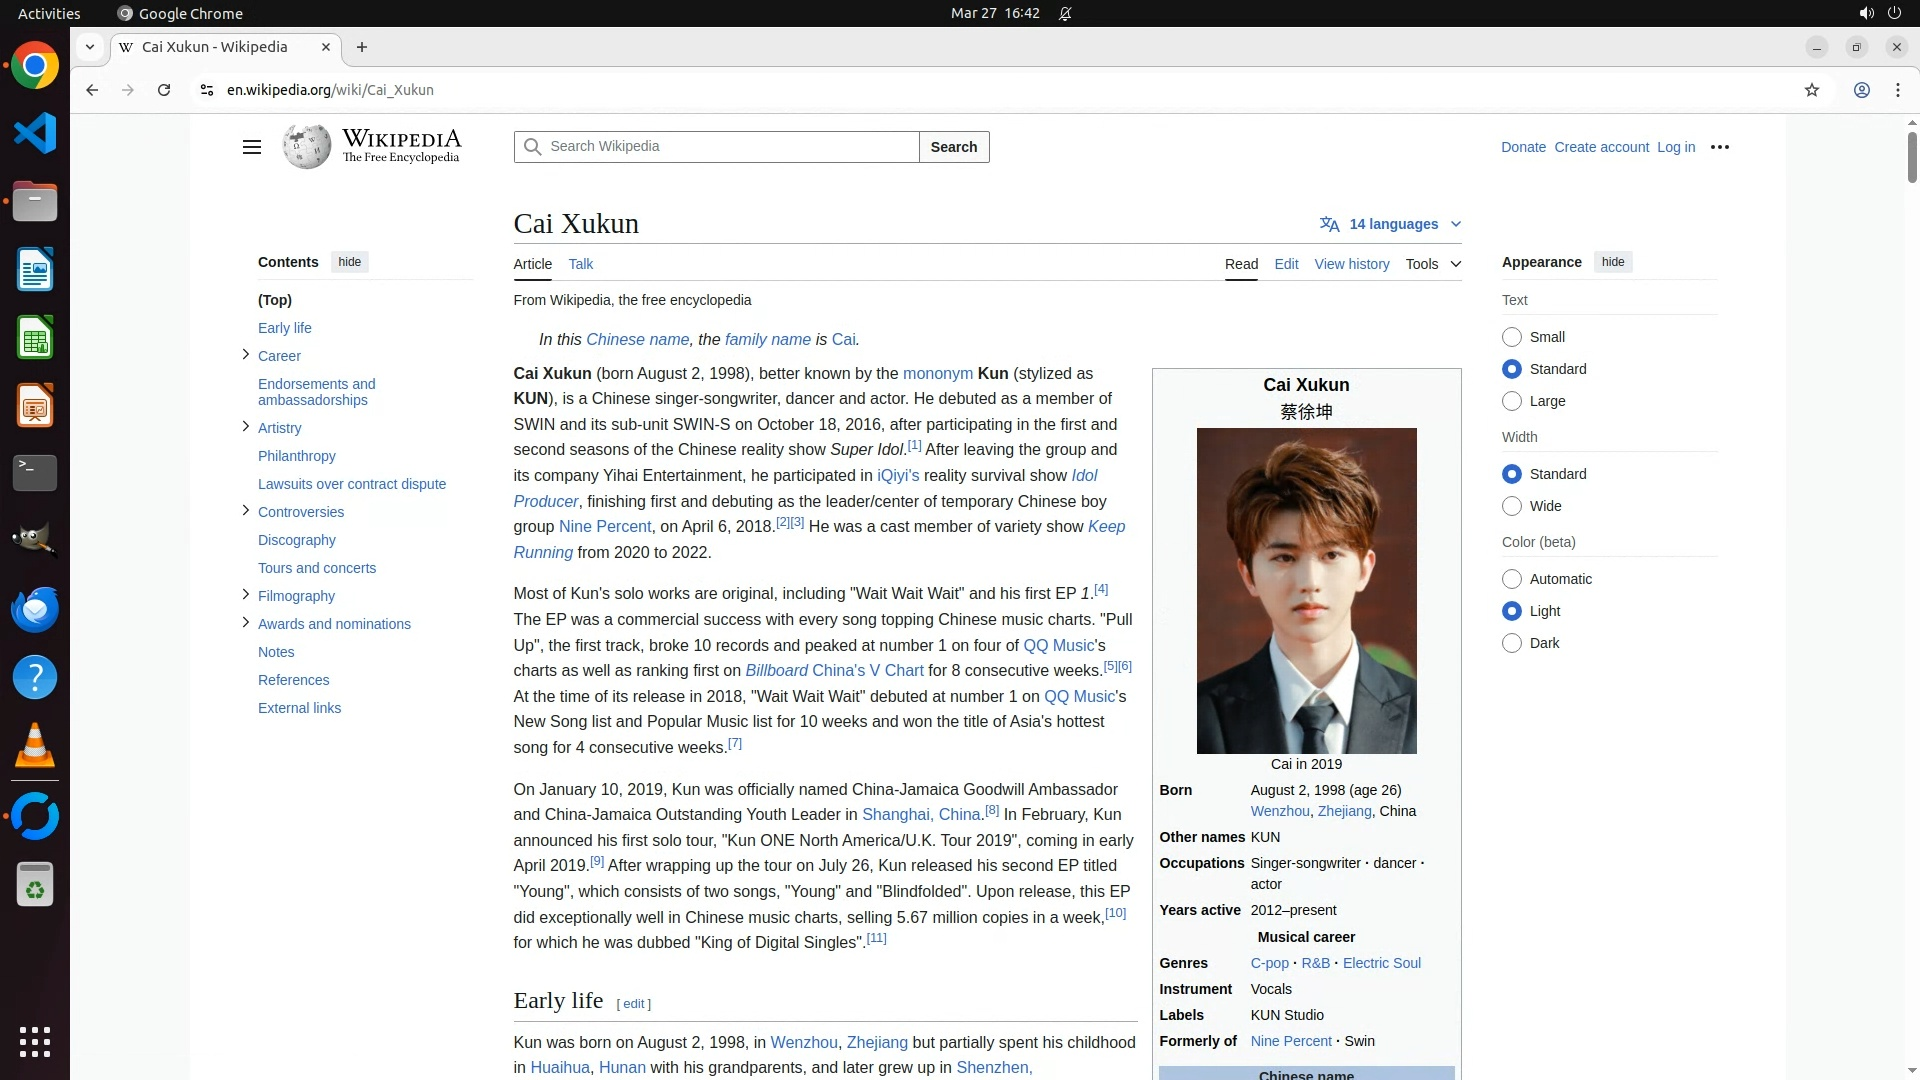This screenshot has width=1920, height=1080.
Task: Click the Search button
Action: [953, 147]
